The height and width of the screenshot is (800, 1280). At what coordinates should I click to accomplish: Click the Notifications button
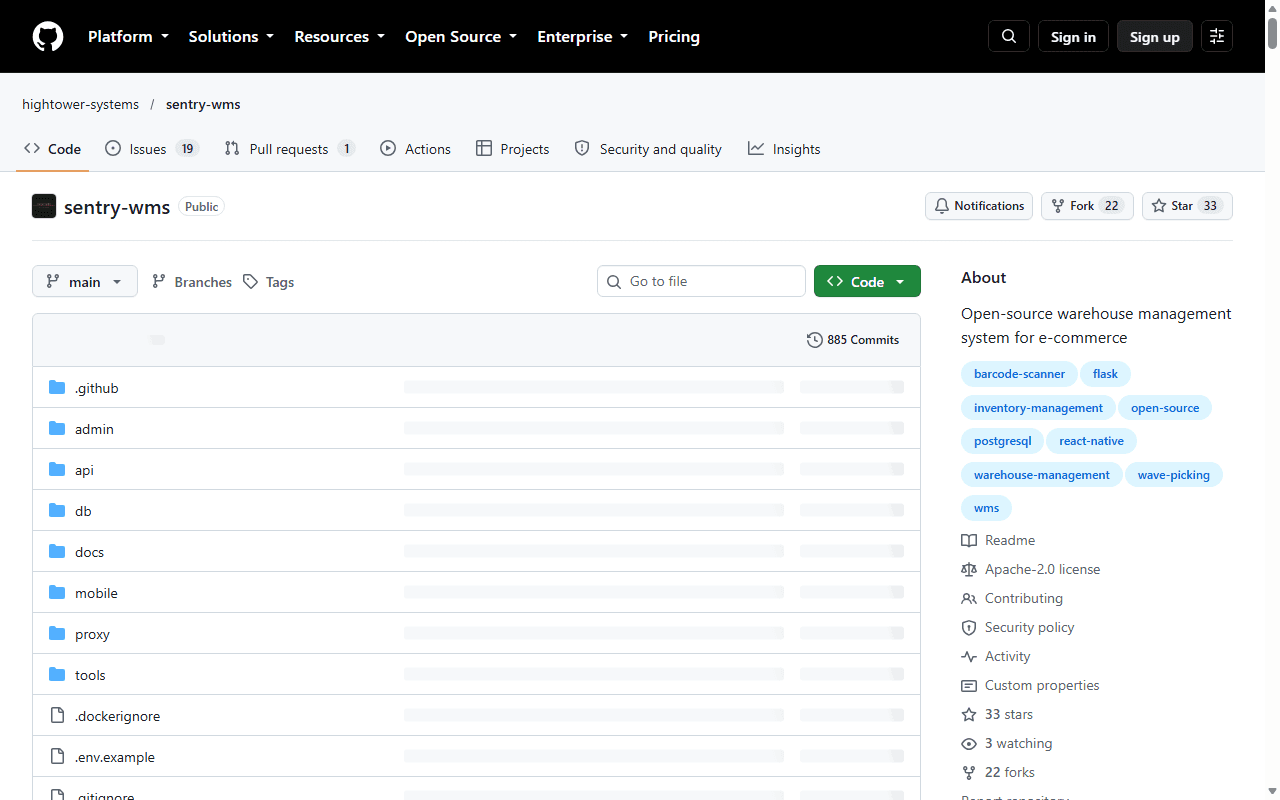point(979,206)
